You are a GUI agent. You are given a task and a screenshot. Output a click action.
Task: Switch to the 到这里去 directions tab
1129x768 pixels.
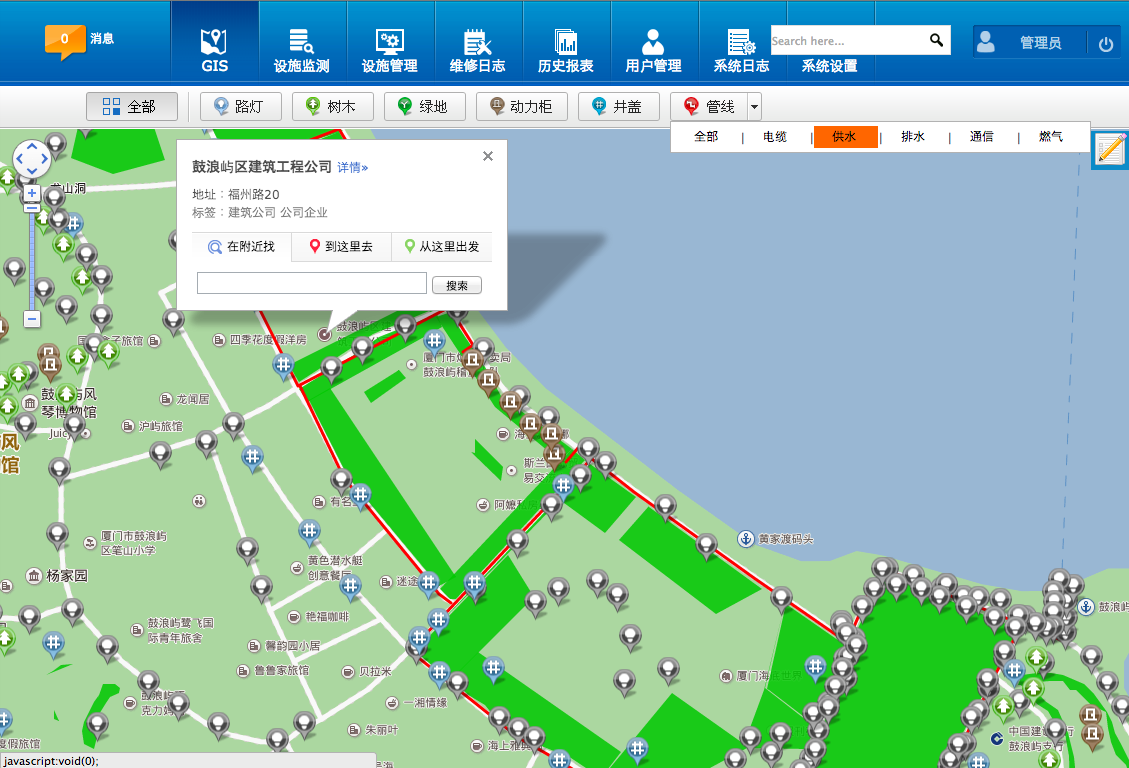[341, 246]
